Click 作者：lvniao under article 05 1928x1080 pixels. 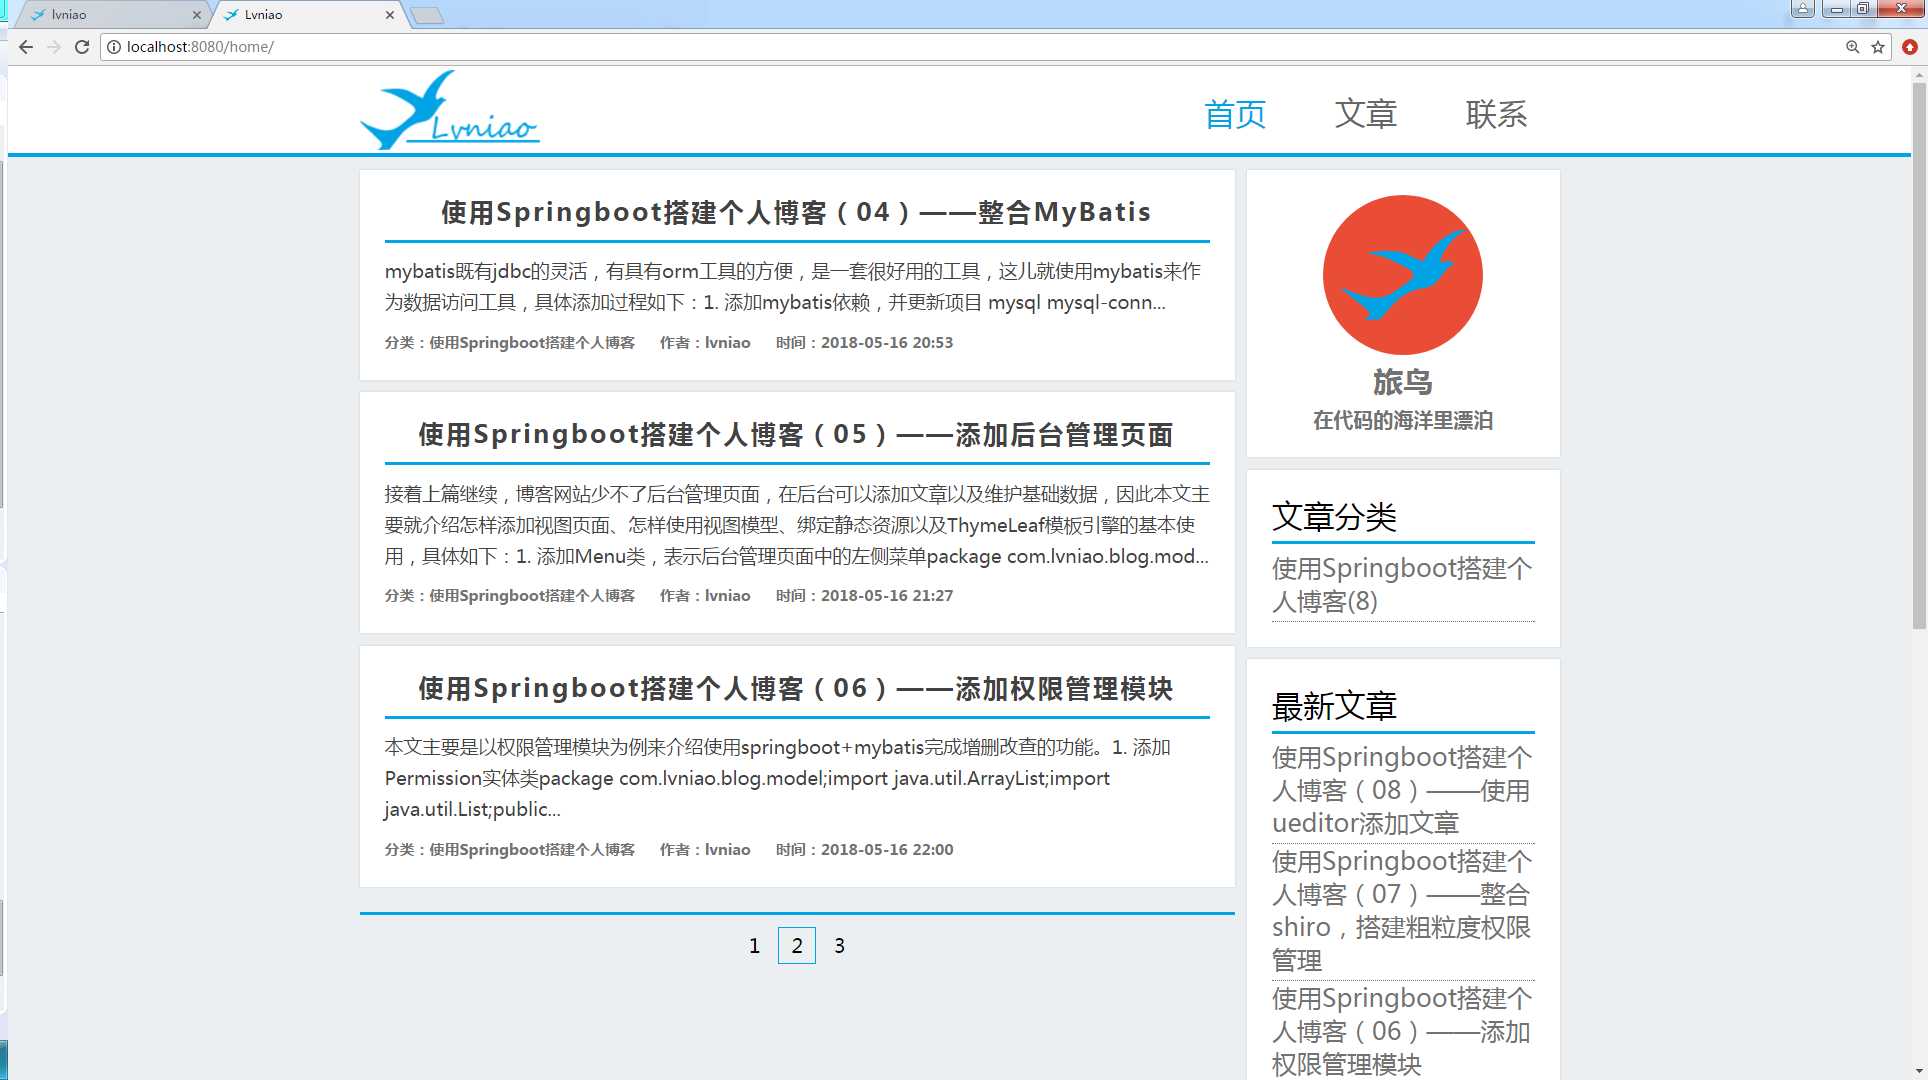pyautogui.click(x=705, y=596)
